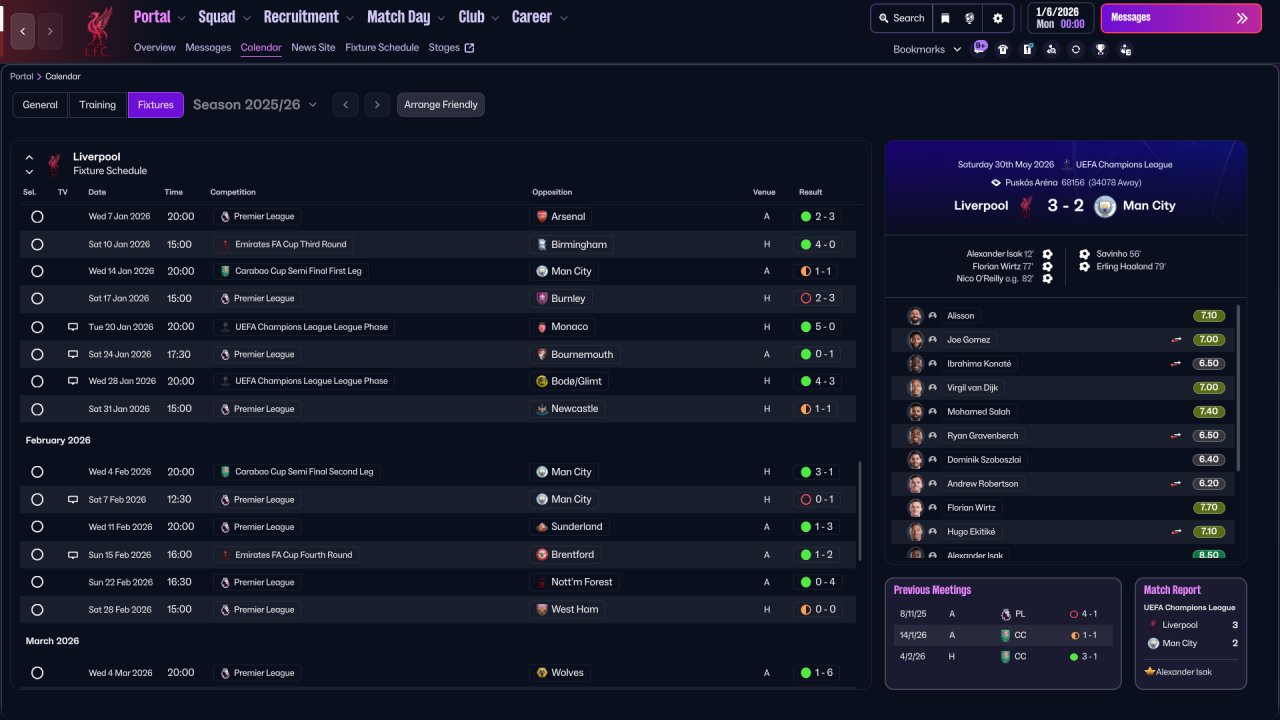
Task: Expand the Match Day menu dropdown
Action: click(x=441, y=18)
